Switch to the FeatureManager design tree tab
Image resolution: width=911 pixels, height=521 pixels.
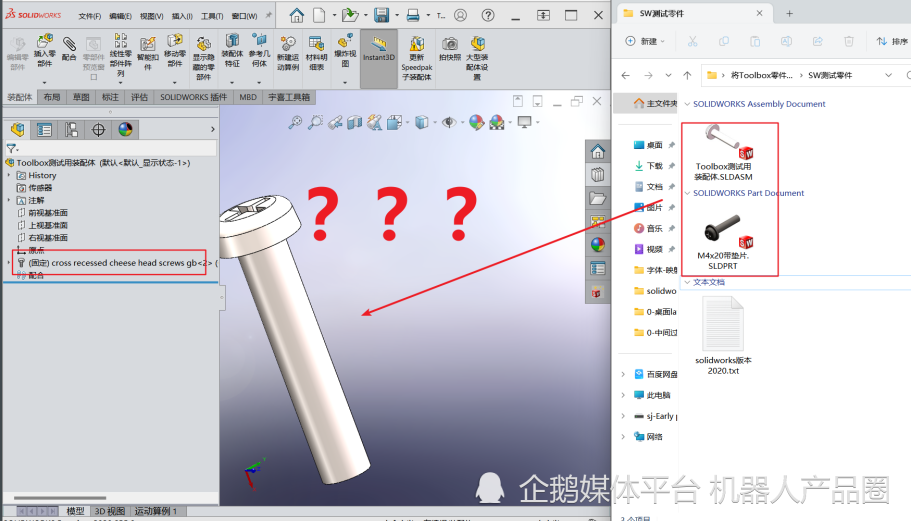pyautogui.click(x=17, y=130)
